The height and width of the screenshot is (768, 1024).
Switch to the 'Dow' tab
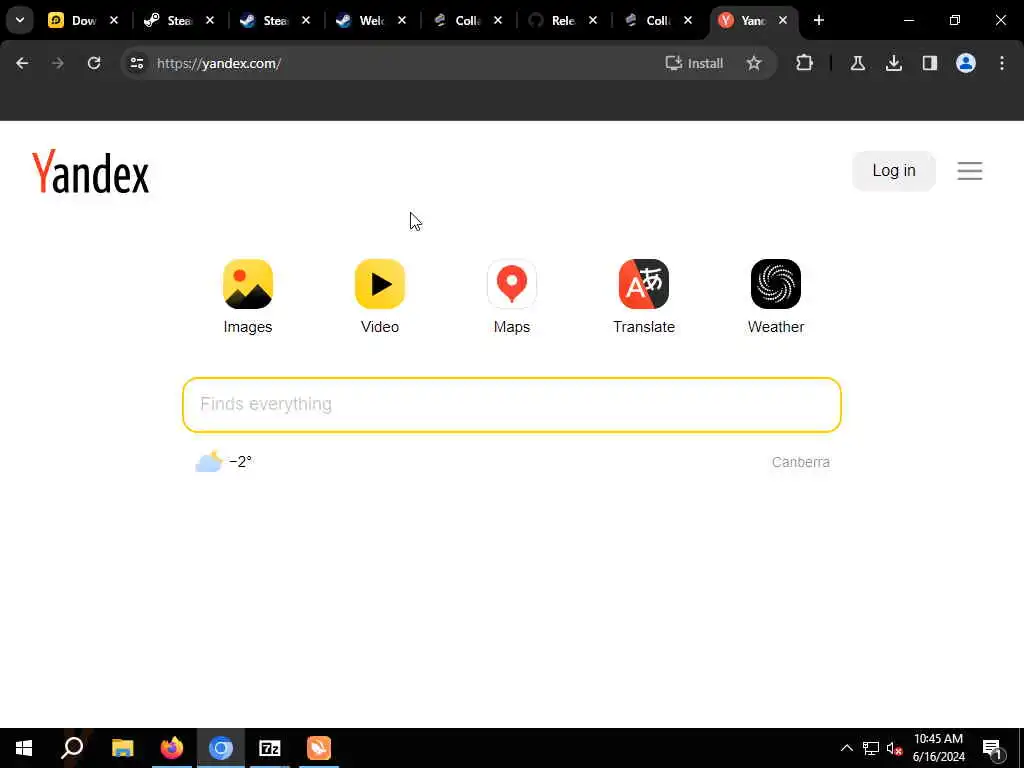tap(73, 20)
